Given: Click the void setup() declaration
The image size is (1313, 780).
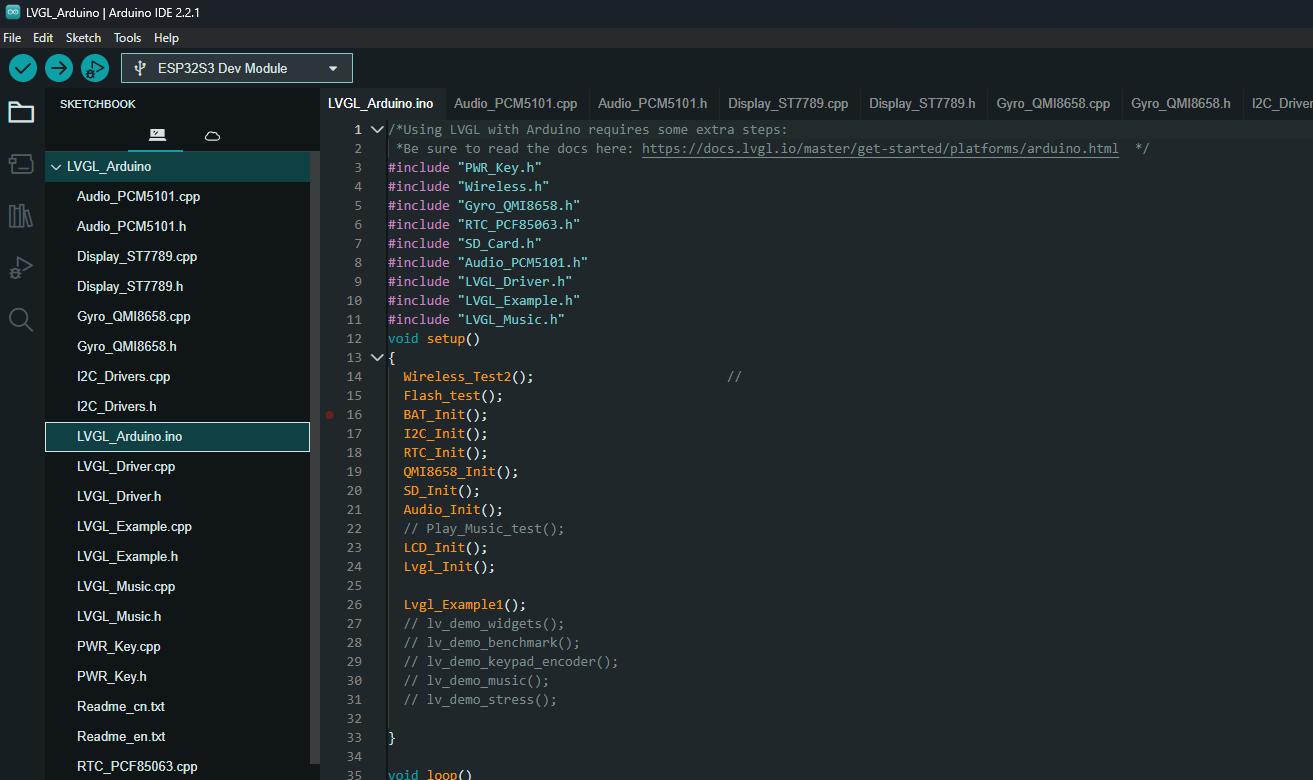Looking at the screenshot, I should click(x=434, y=339).
